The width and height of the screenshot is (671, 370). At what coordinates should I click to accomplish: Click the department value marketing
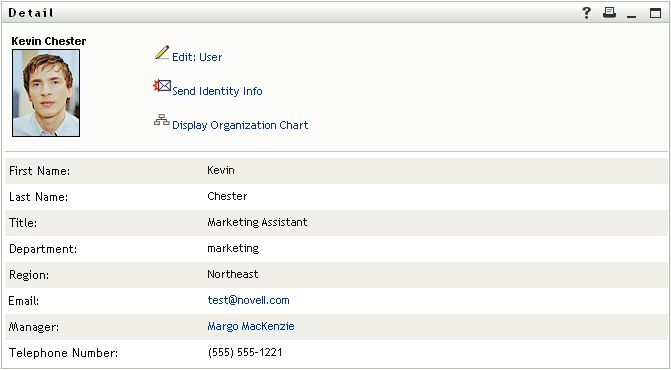point(233,249)
